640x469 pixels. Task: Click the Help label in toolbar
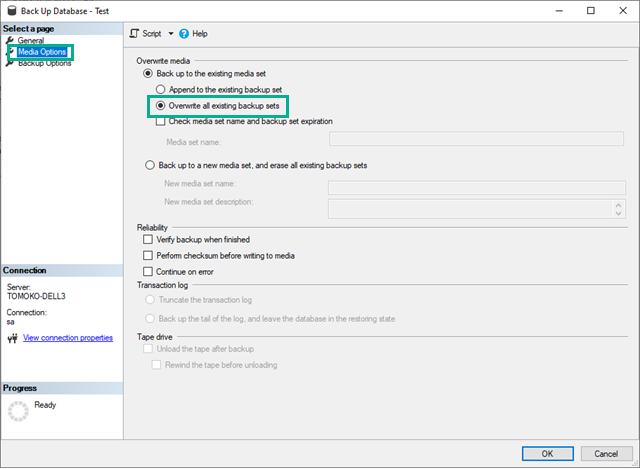point(200,33)
